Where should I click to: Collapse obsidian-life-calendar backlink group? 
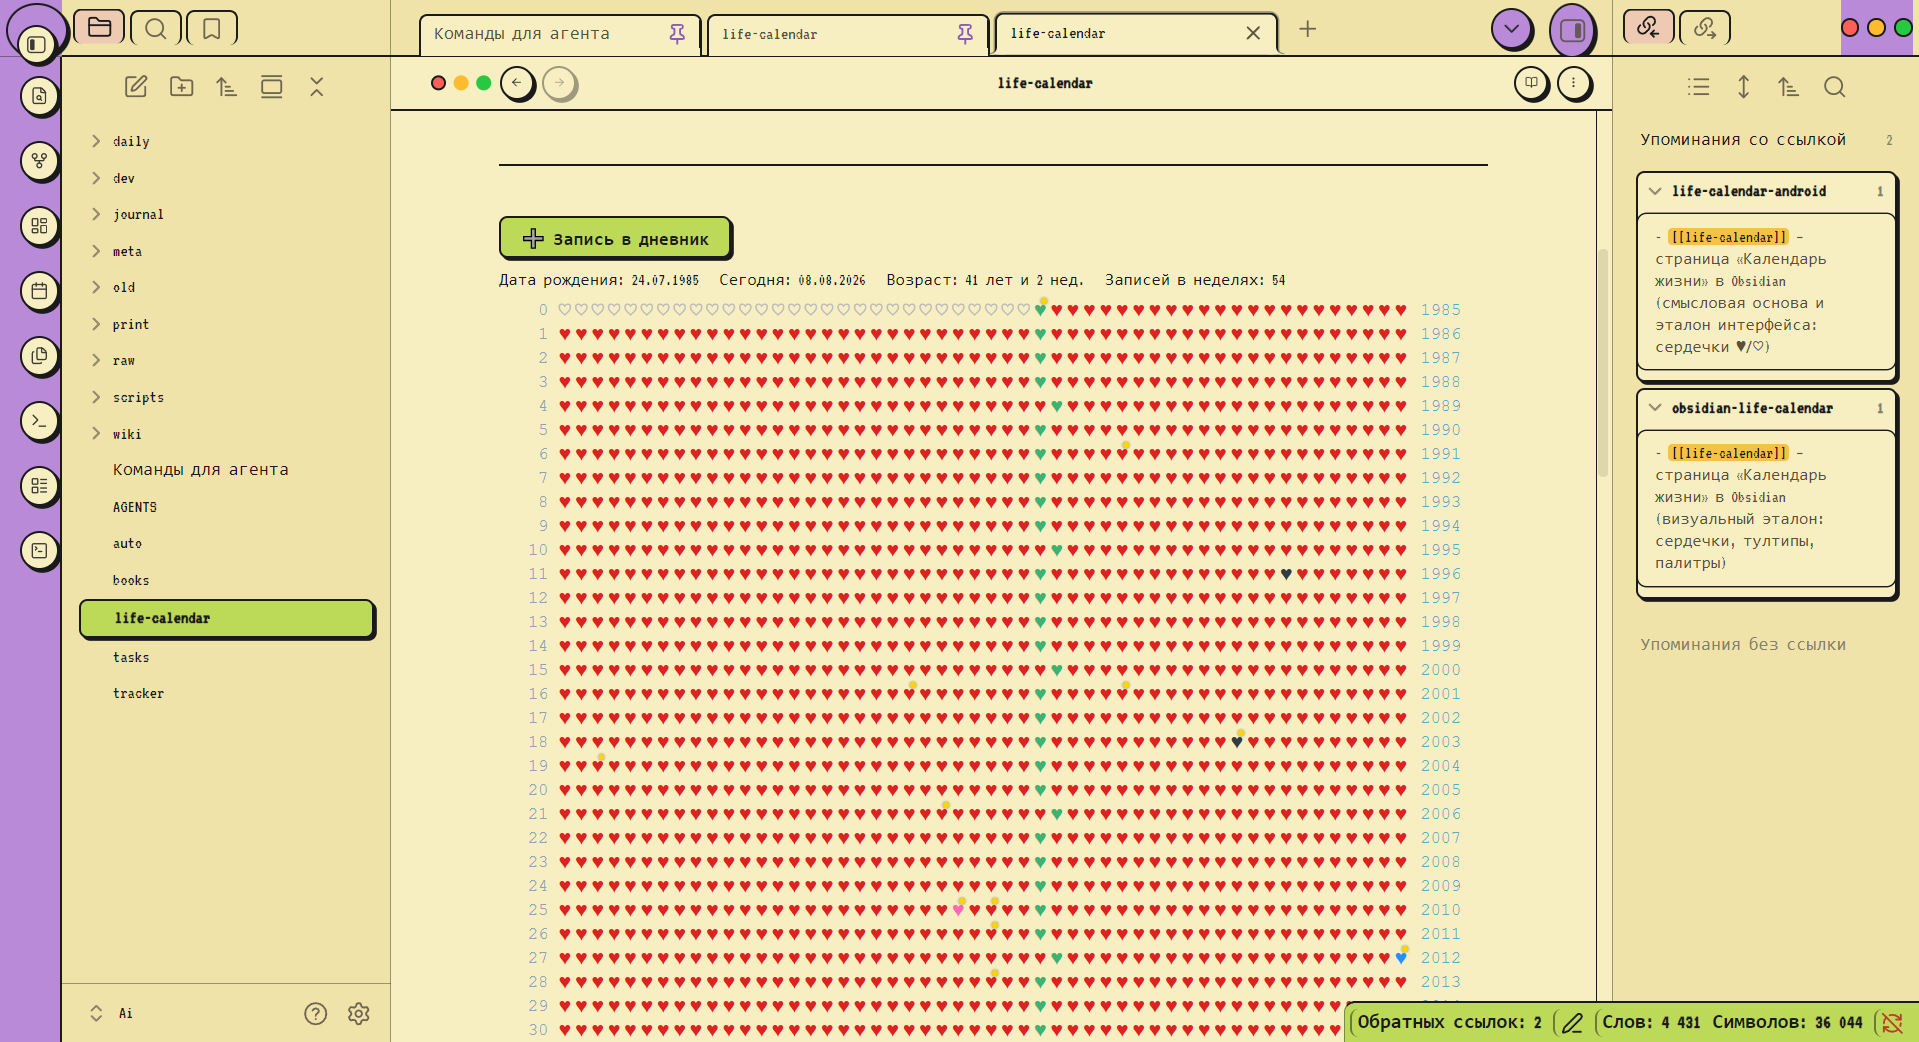[x=1655, y=408]
